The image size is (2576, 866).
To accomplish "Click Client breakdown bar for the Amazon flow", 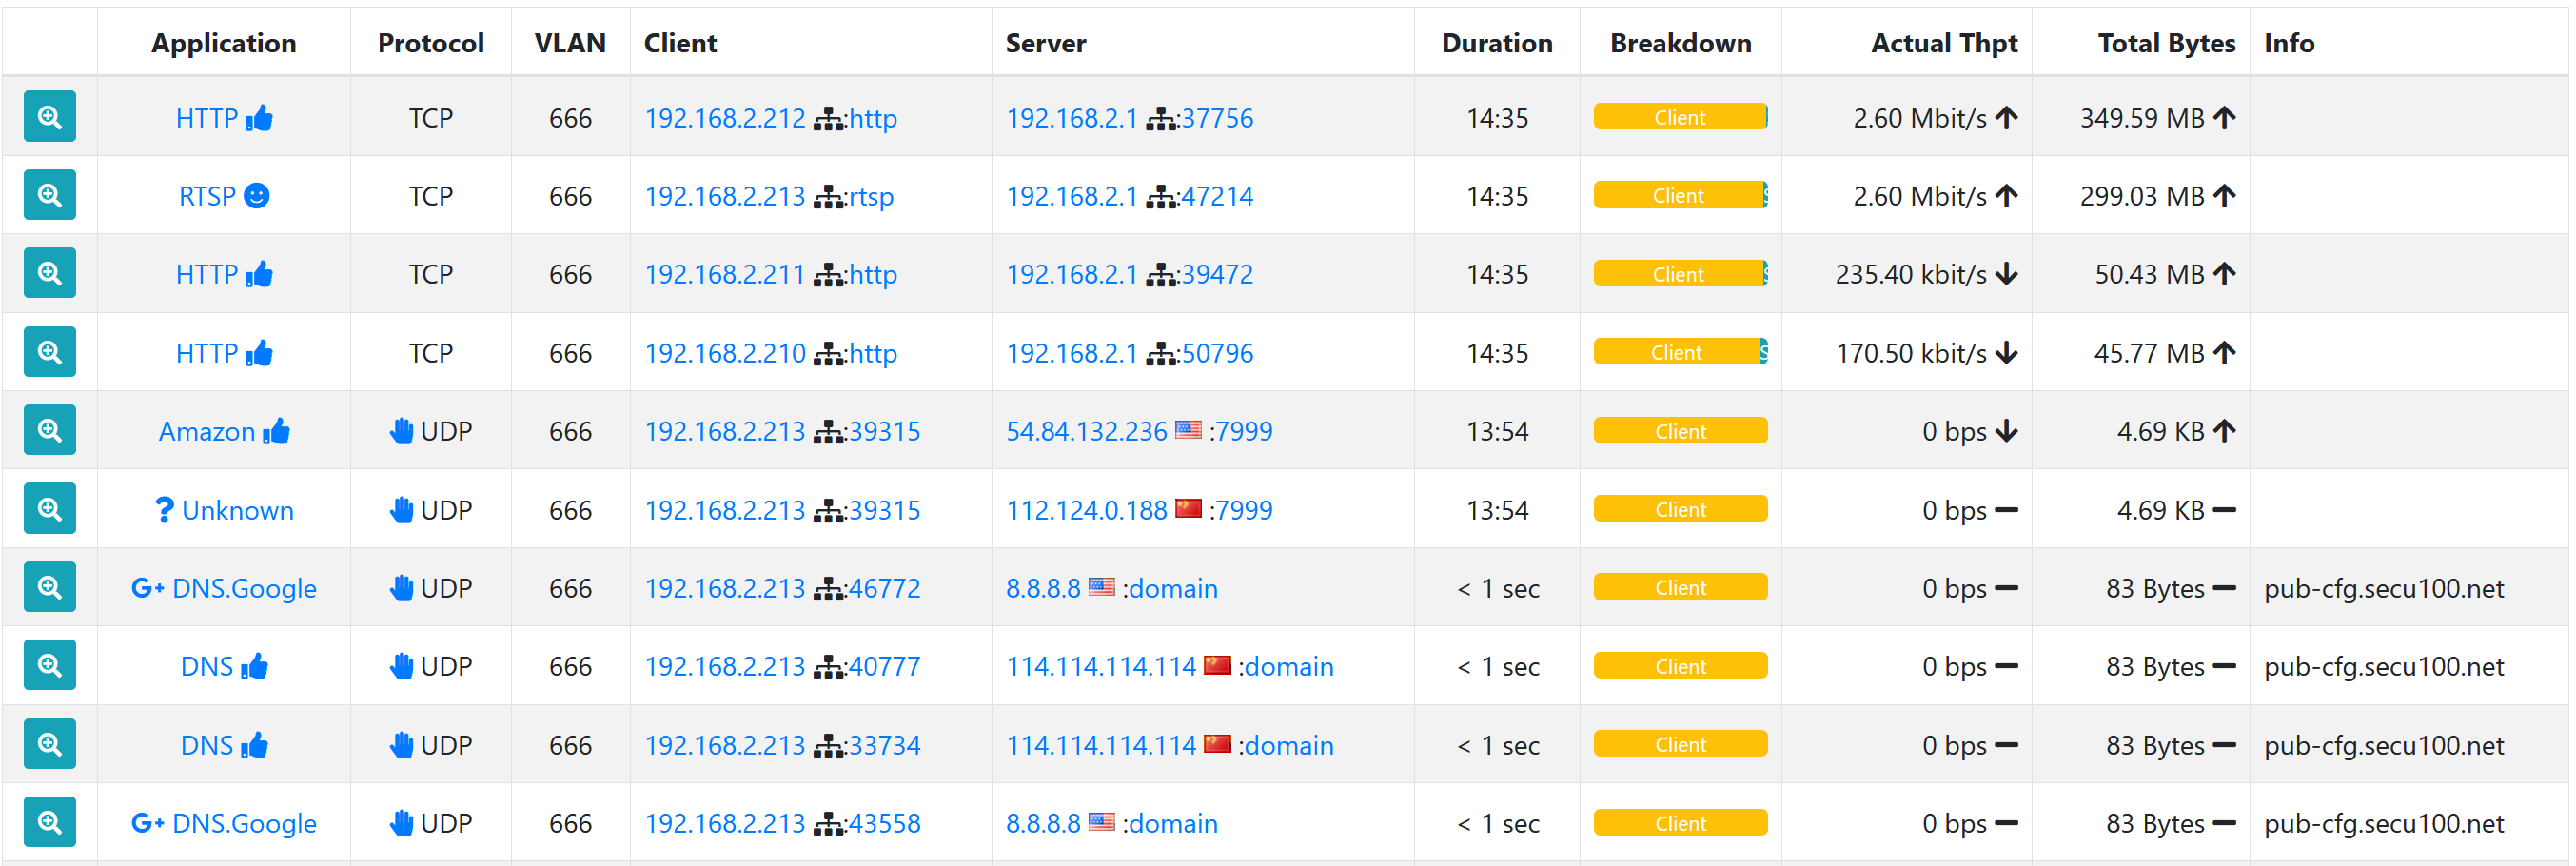I will click(x=1679, y=431).
